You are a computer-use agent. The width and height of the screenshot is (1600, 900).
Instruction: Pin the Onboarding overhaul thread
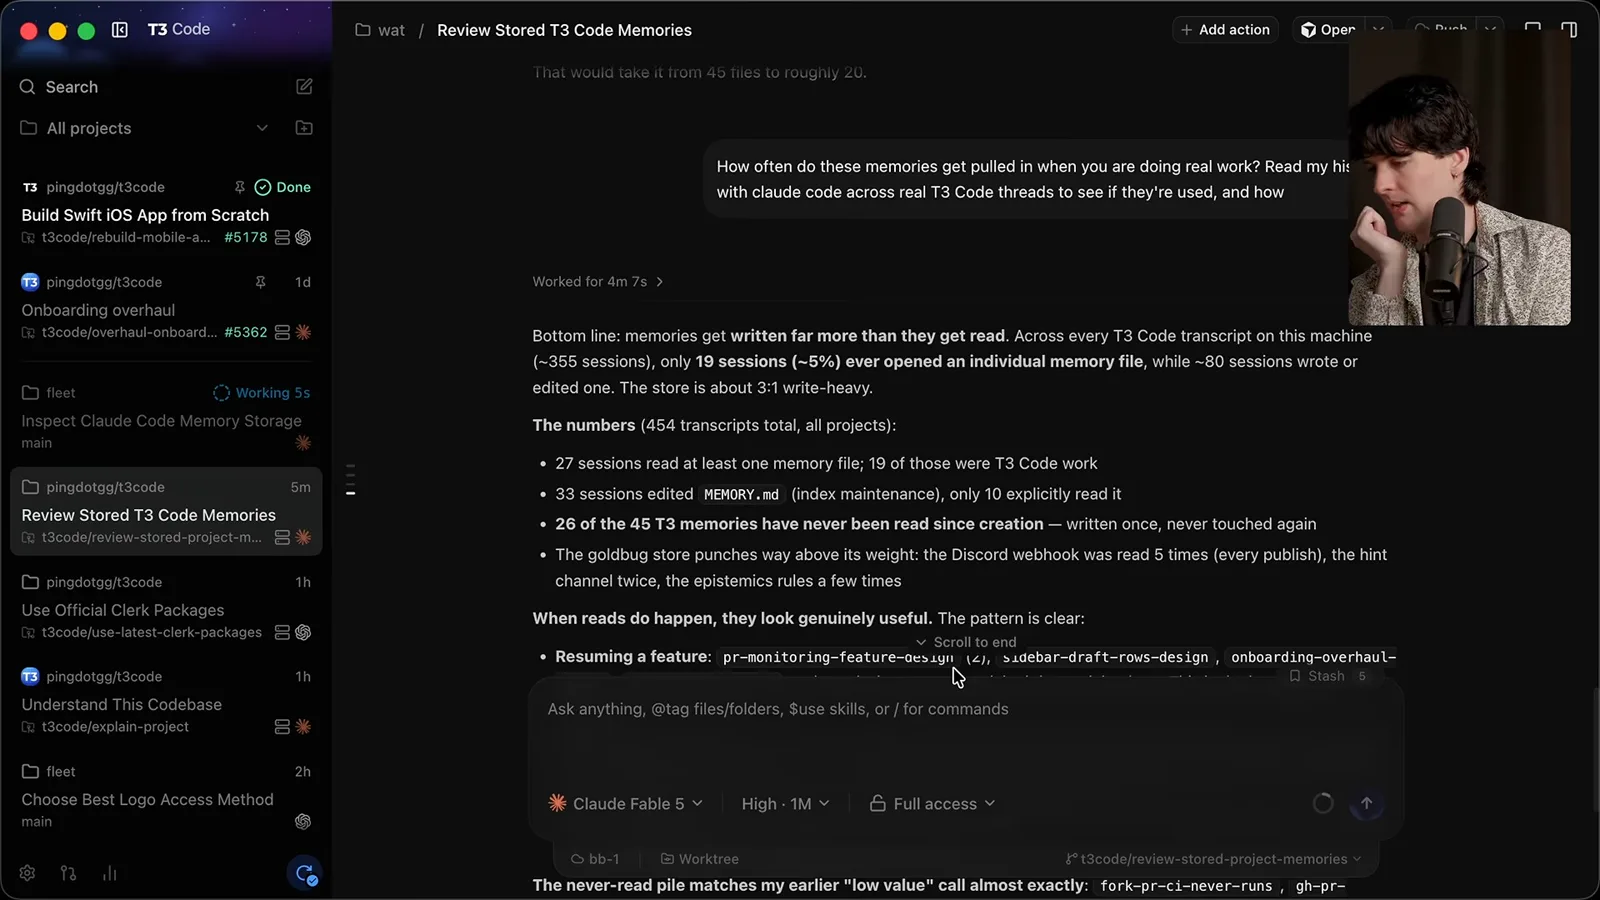(260, 282)
